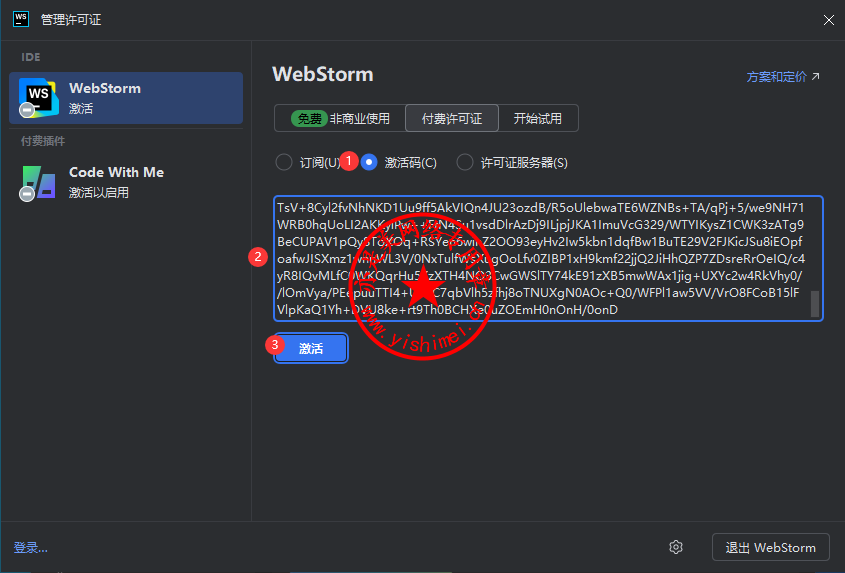
Task: Switch to free non-commercial use tab
Action: (x=340, y=118)
